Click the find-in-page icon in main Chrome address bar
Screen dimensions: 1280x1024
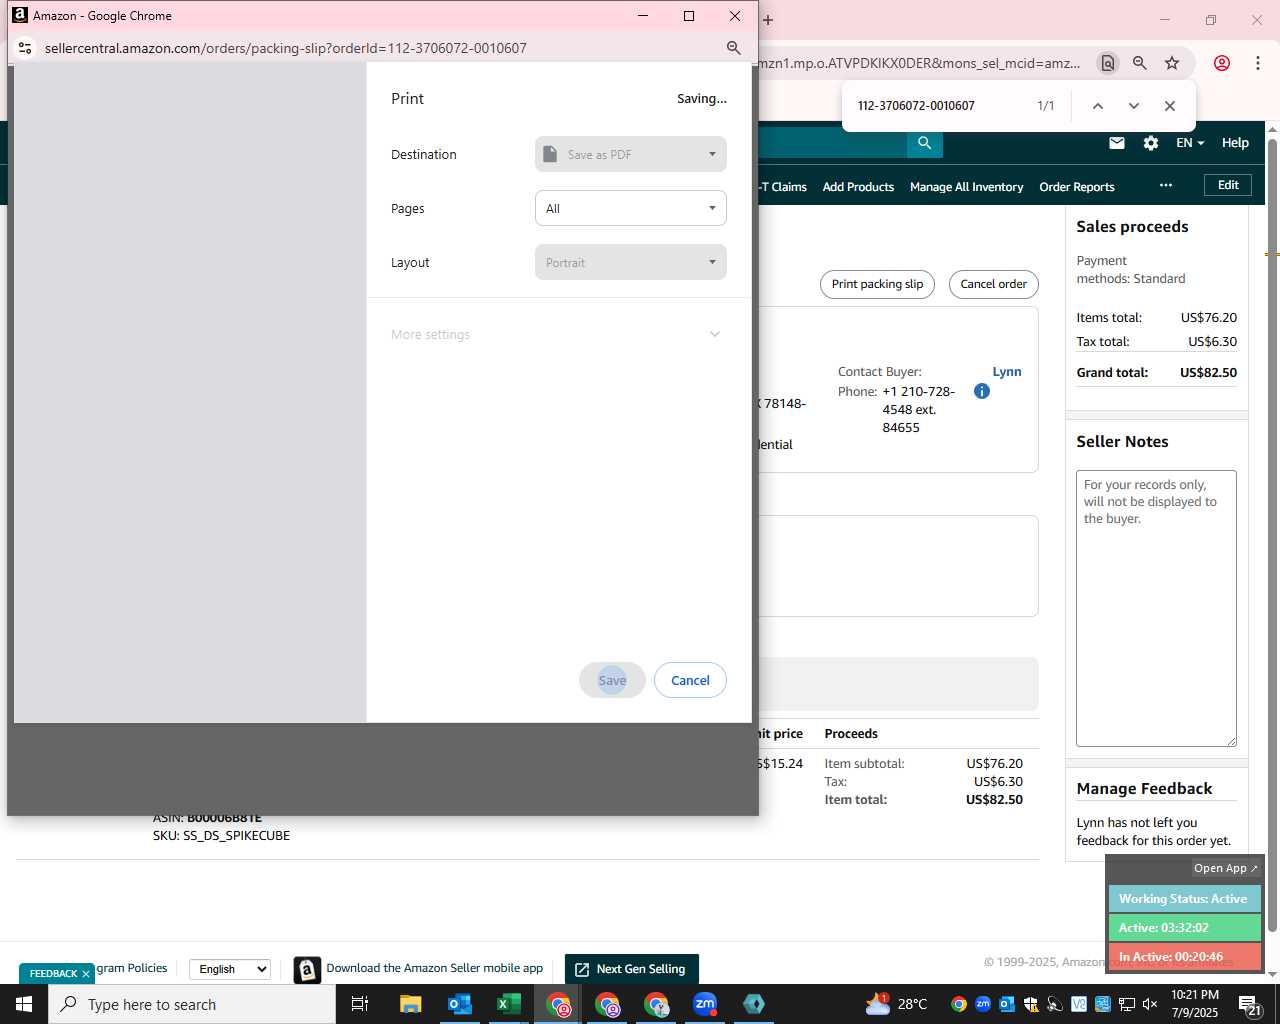coord(1107,63)
